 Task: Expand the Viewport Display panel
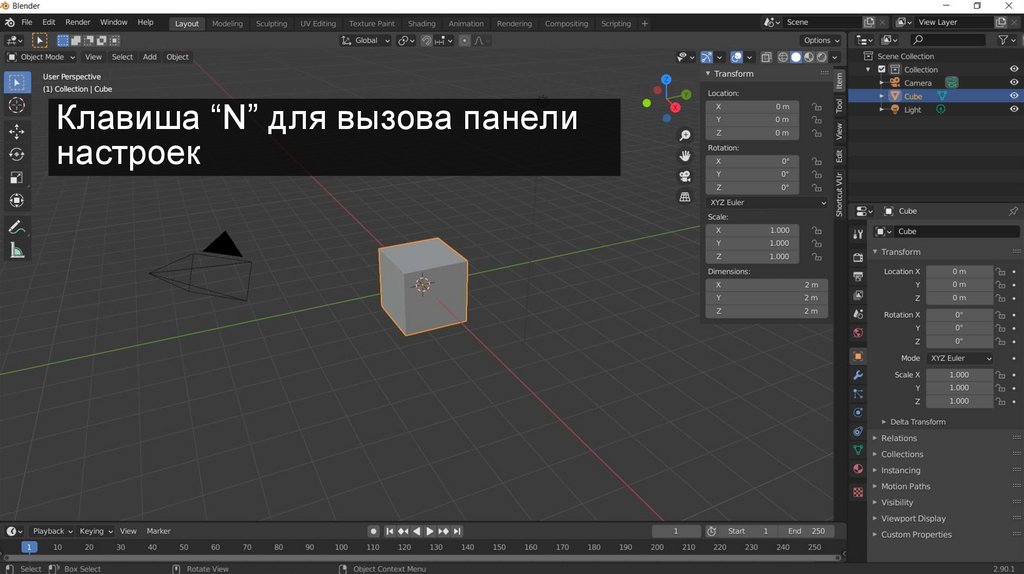pyautogui.click(x=912, y=519)
